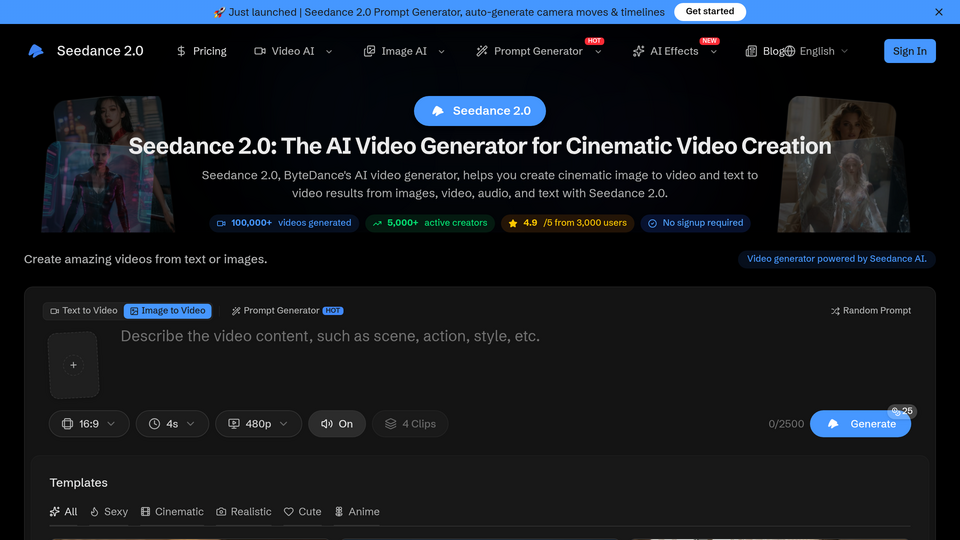
Task: Click the Seedance 2.0 logo icon in header
Action: [x=36, y=51]
